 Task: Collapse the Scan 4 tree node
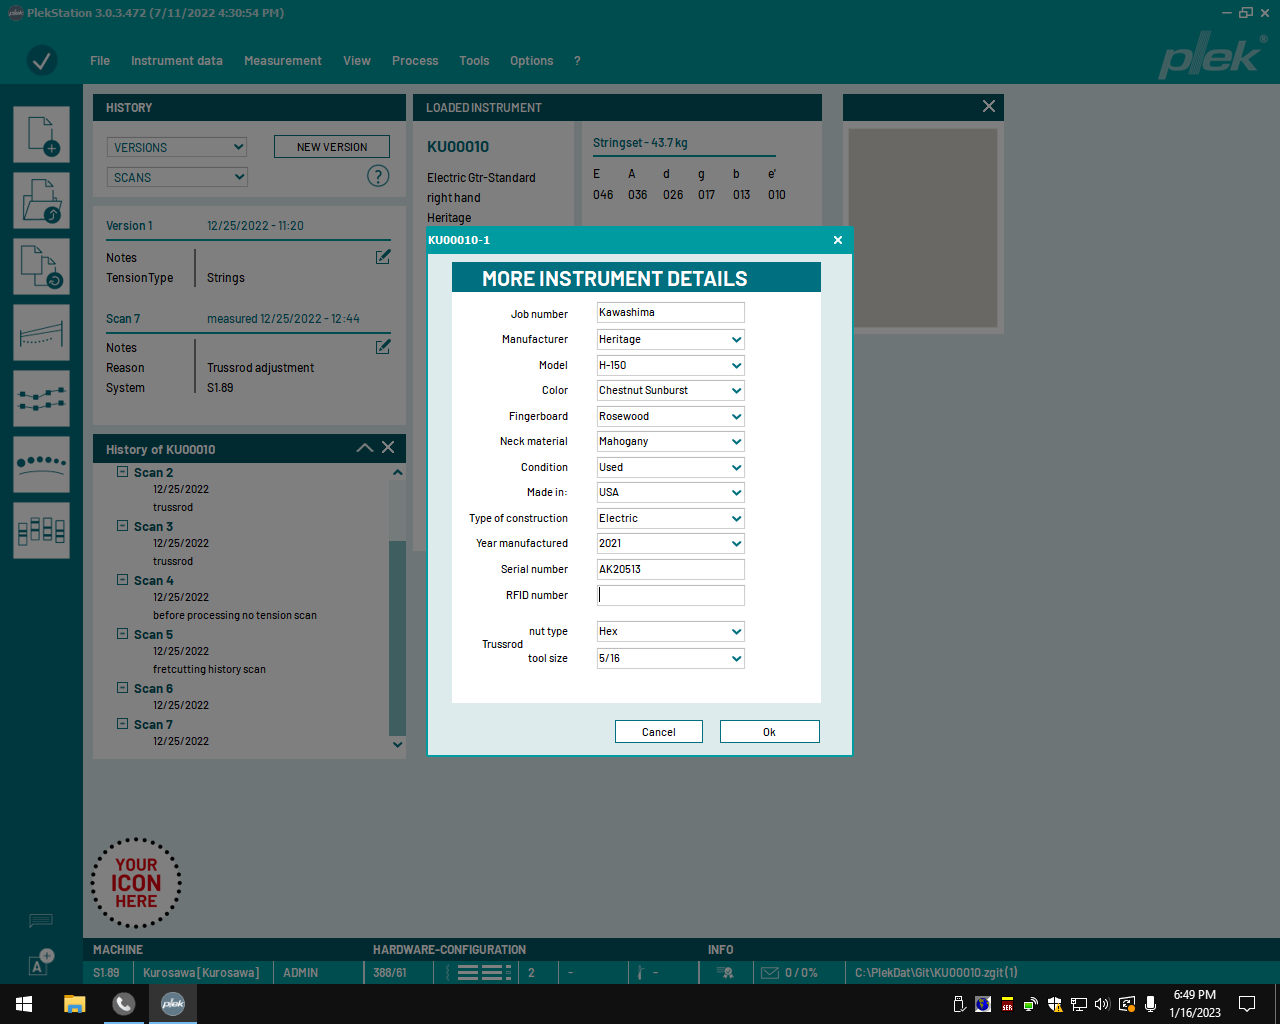(123, 580)
